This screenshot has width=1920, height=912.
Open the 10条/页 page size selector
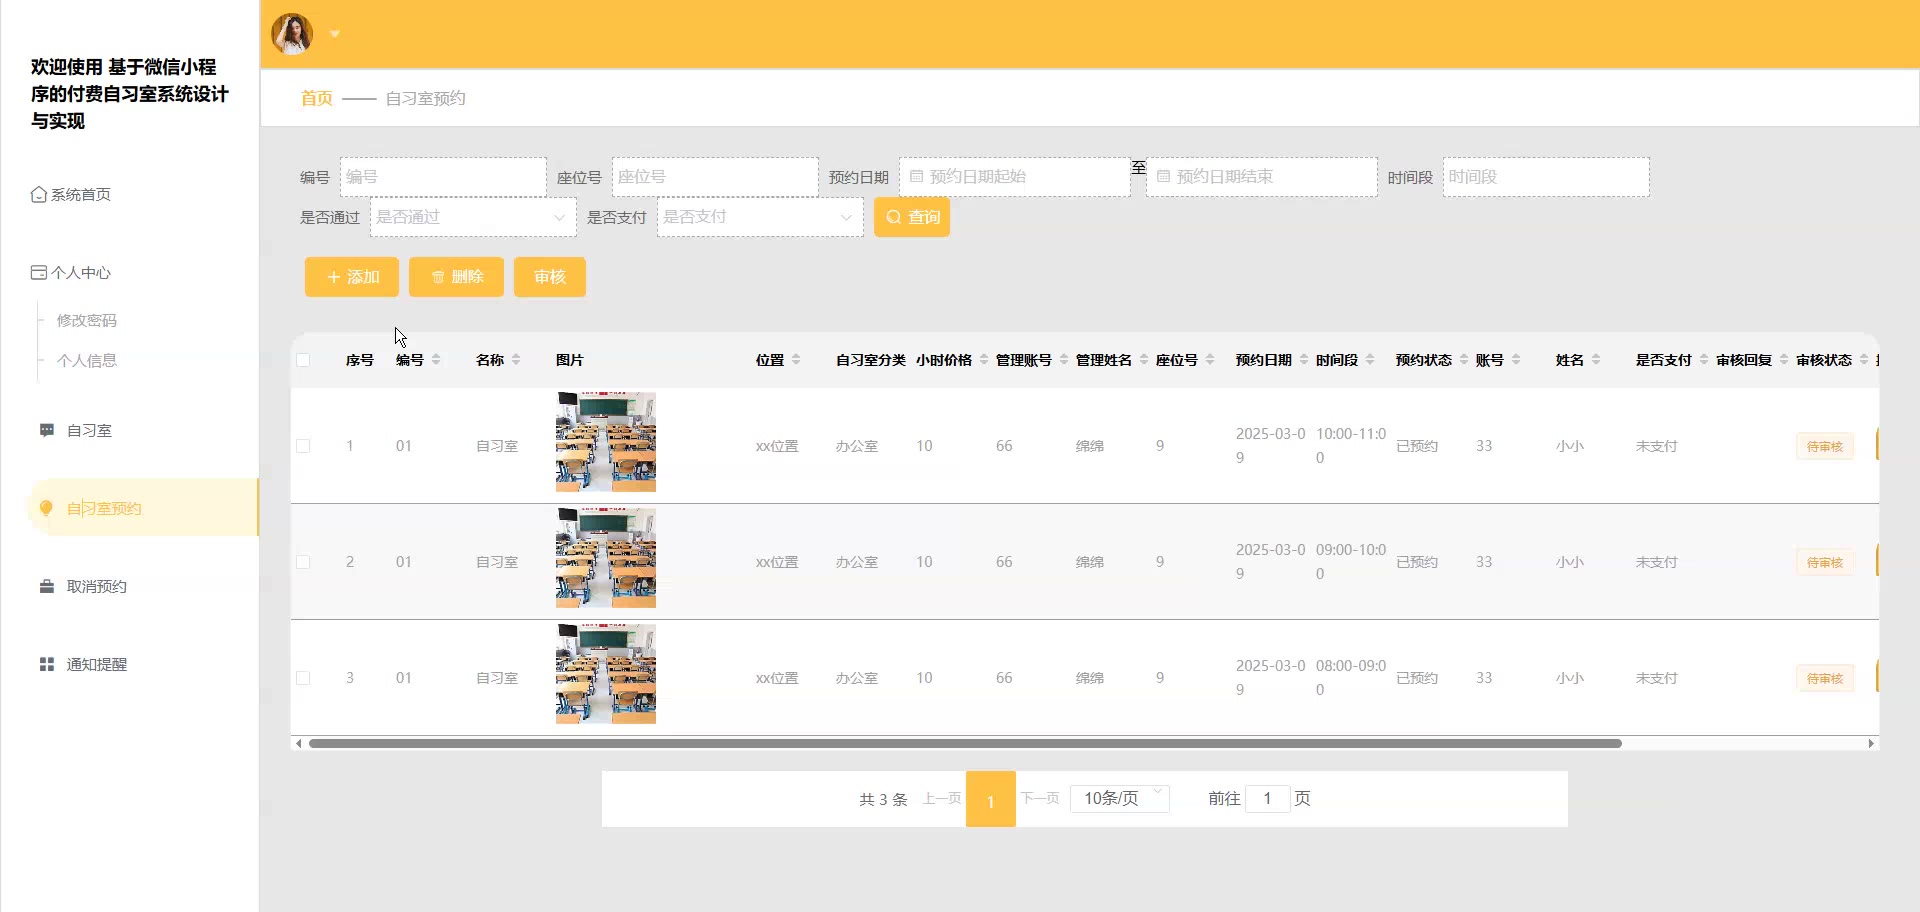click(1119, 798)
